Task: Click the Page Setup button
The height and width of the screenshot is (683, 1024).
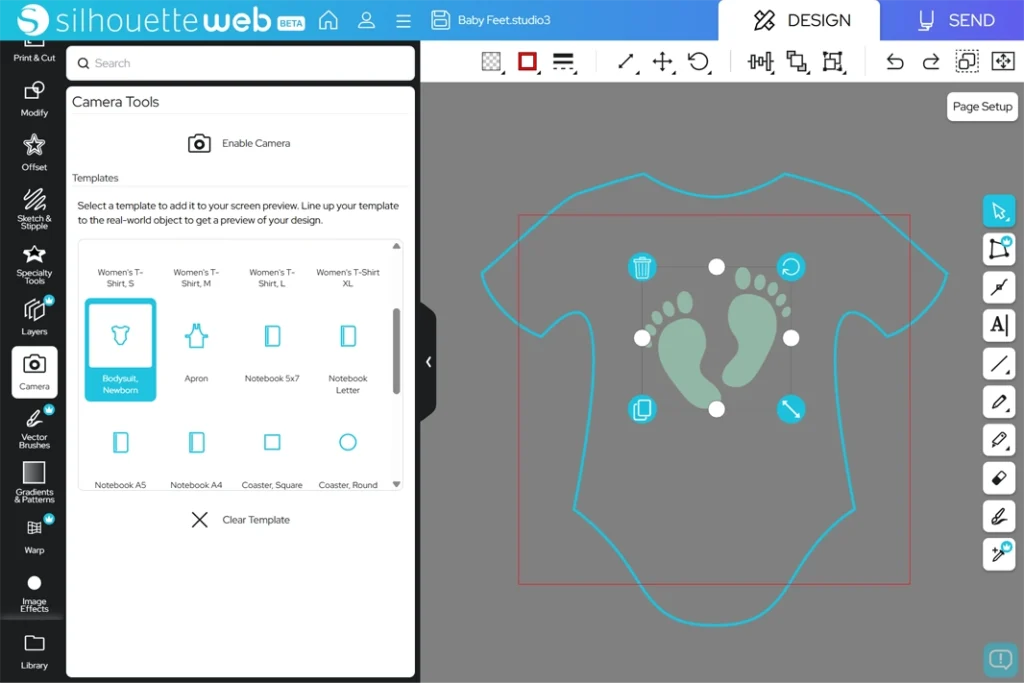Action: pyautogui.click(x=982, y=106)
